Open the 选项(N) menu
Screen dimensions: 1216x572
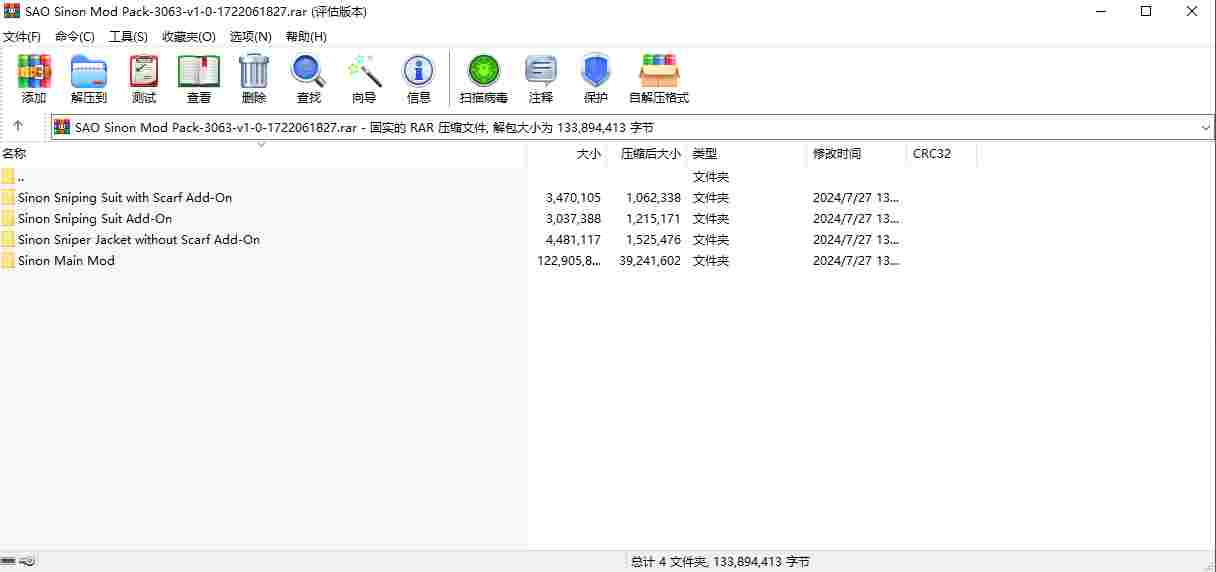tap(250, 36)
